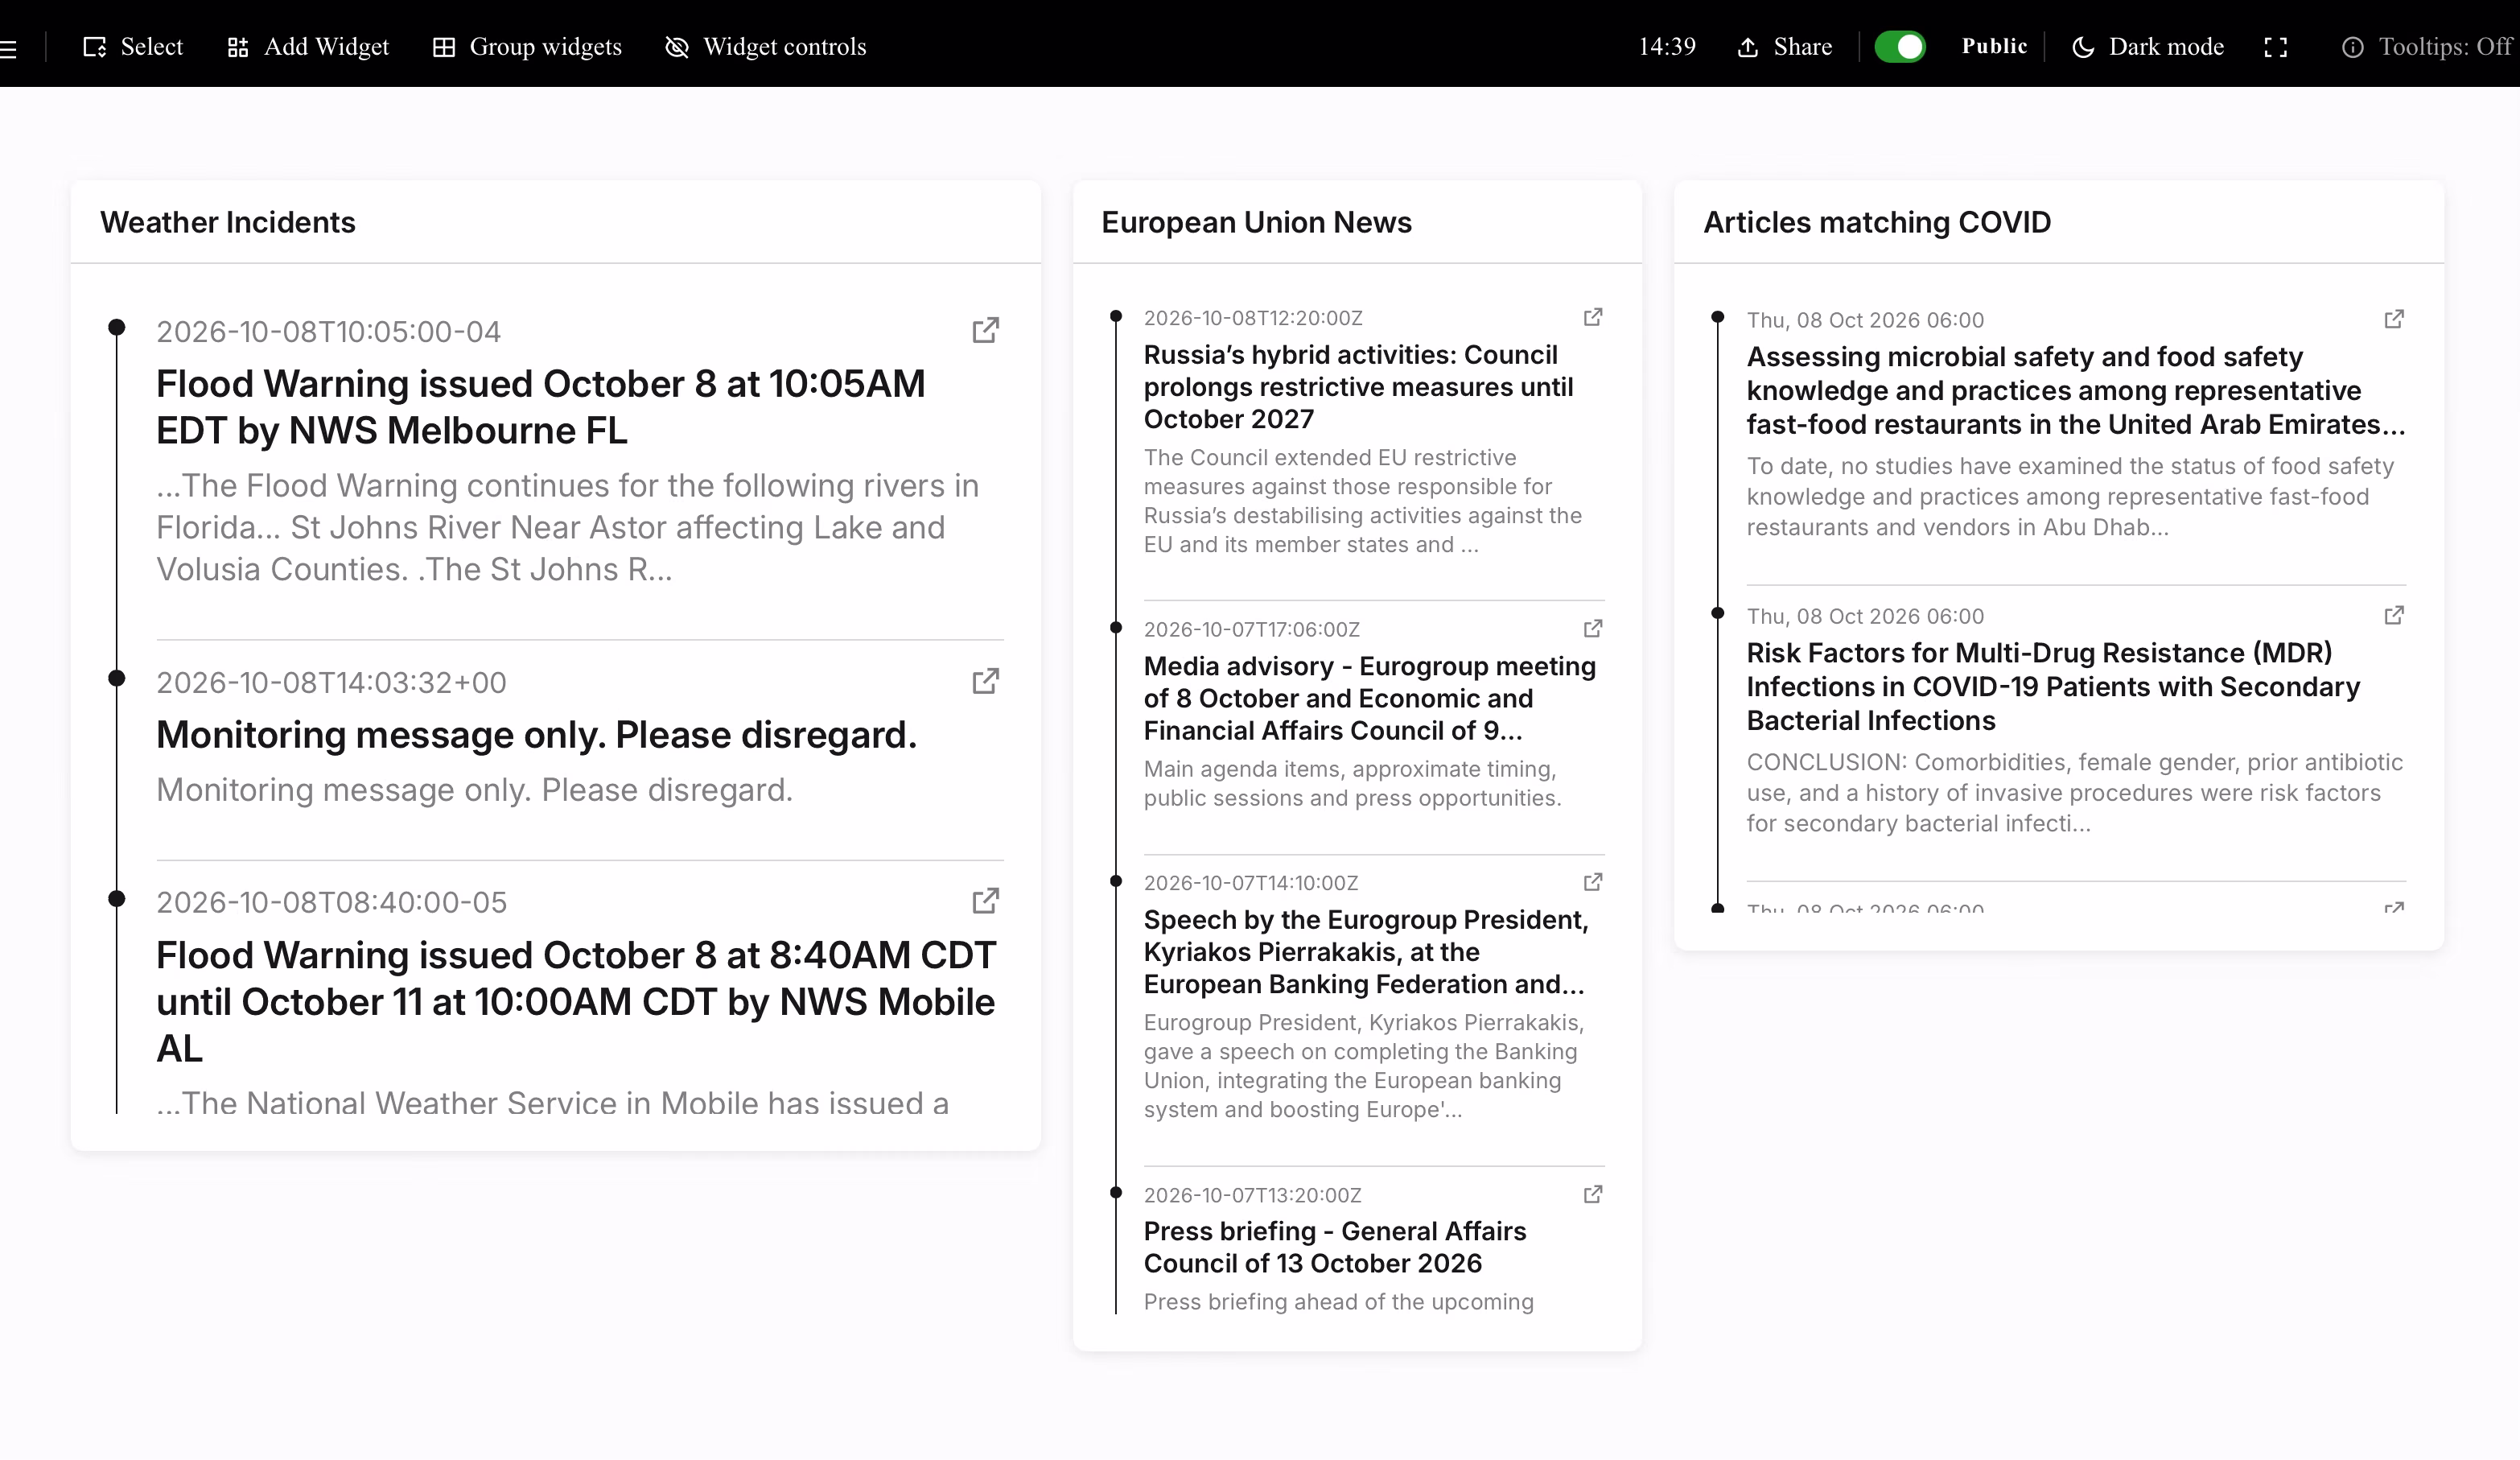Click the Flood Warning NWS Melbourne FL headline
2520x1460 pixels.
(x=541, y=407)
